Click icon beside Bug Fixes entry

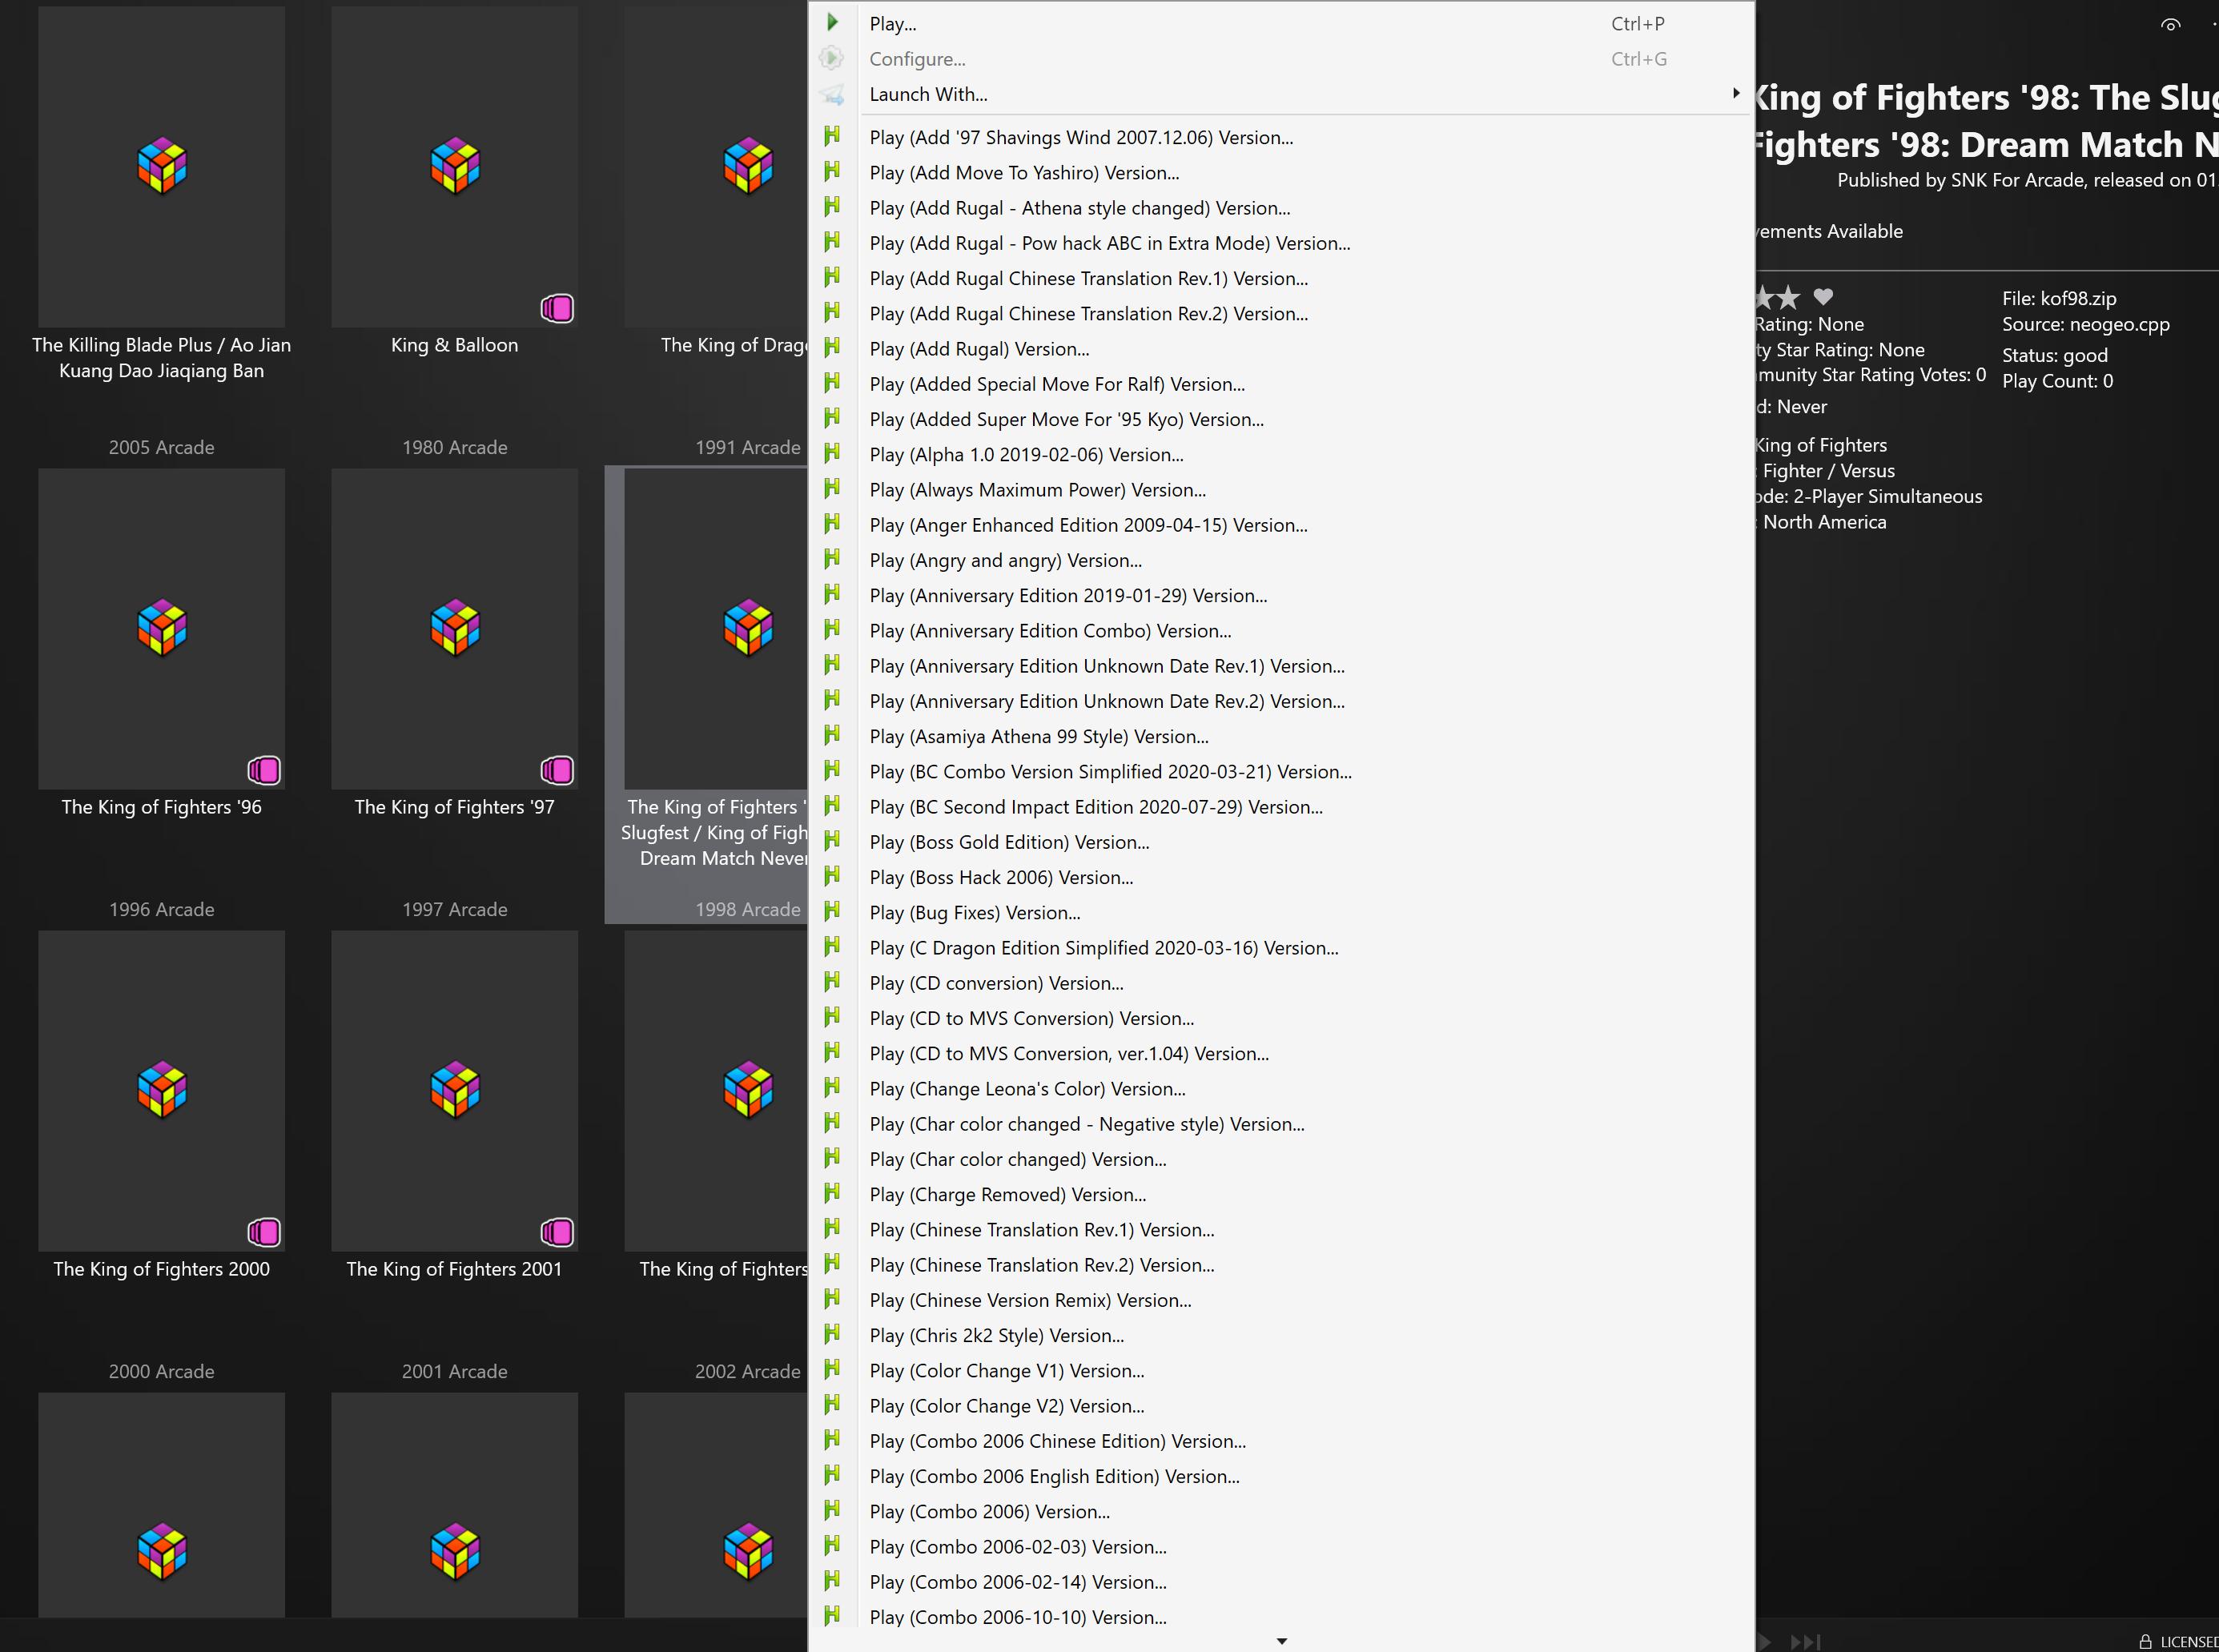(832, 911)
